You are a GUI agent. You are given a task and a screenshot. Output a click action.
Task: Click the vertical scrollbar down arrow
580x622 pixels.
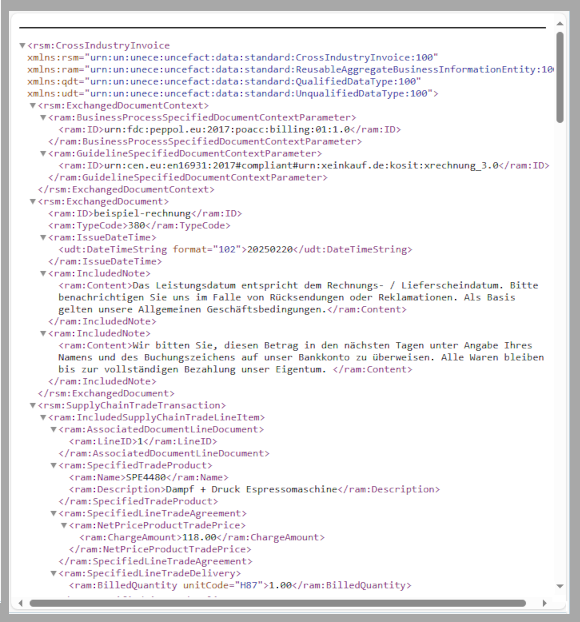point(560,586)
